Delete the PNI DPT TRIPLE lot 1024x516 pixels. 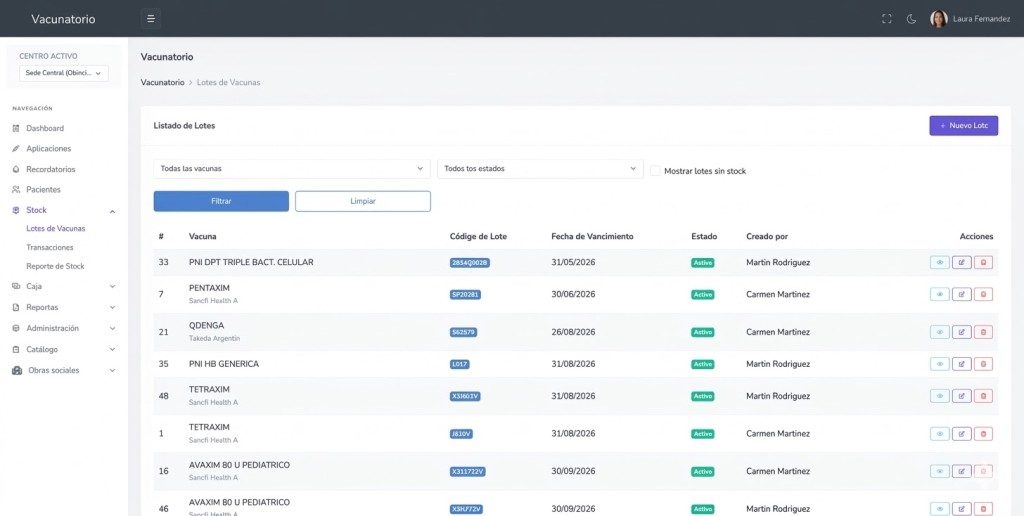pos(983,262)
